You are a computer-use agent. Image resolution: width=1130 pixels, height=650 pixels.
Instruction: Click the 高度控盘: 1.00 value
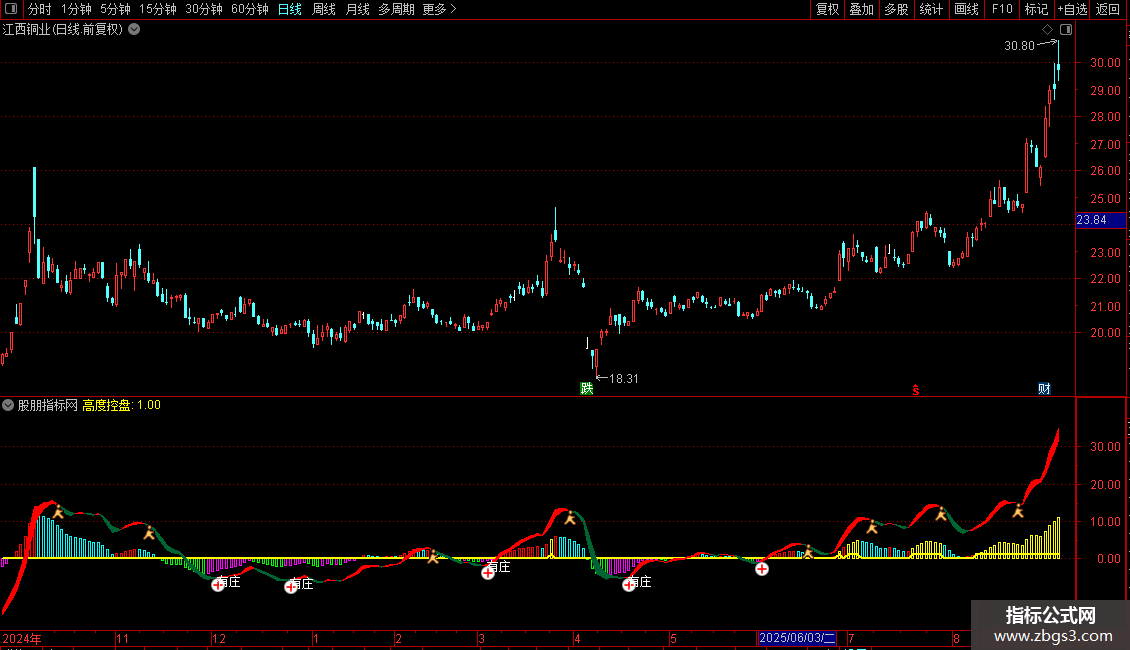pos(121,405)
